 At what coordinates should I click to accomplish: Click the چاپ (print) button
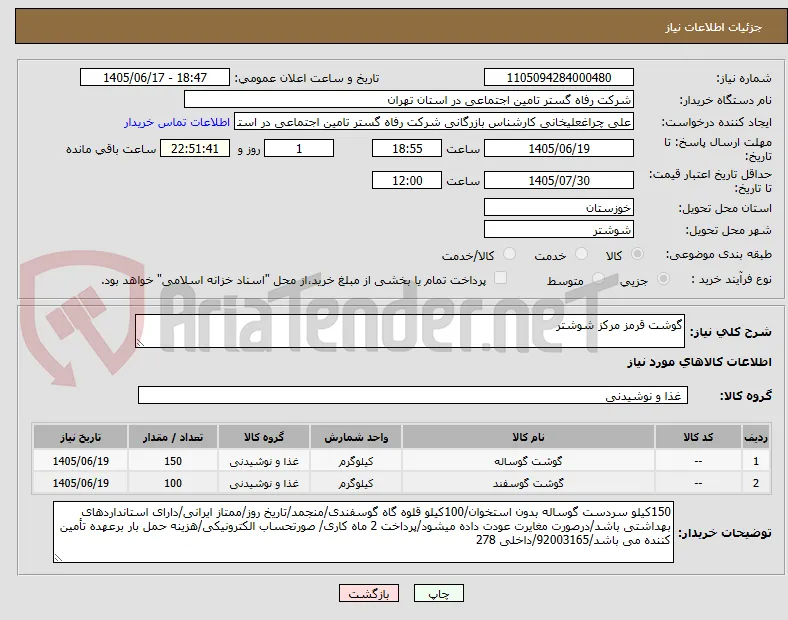click(x=438, y=593)
